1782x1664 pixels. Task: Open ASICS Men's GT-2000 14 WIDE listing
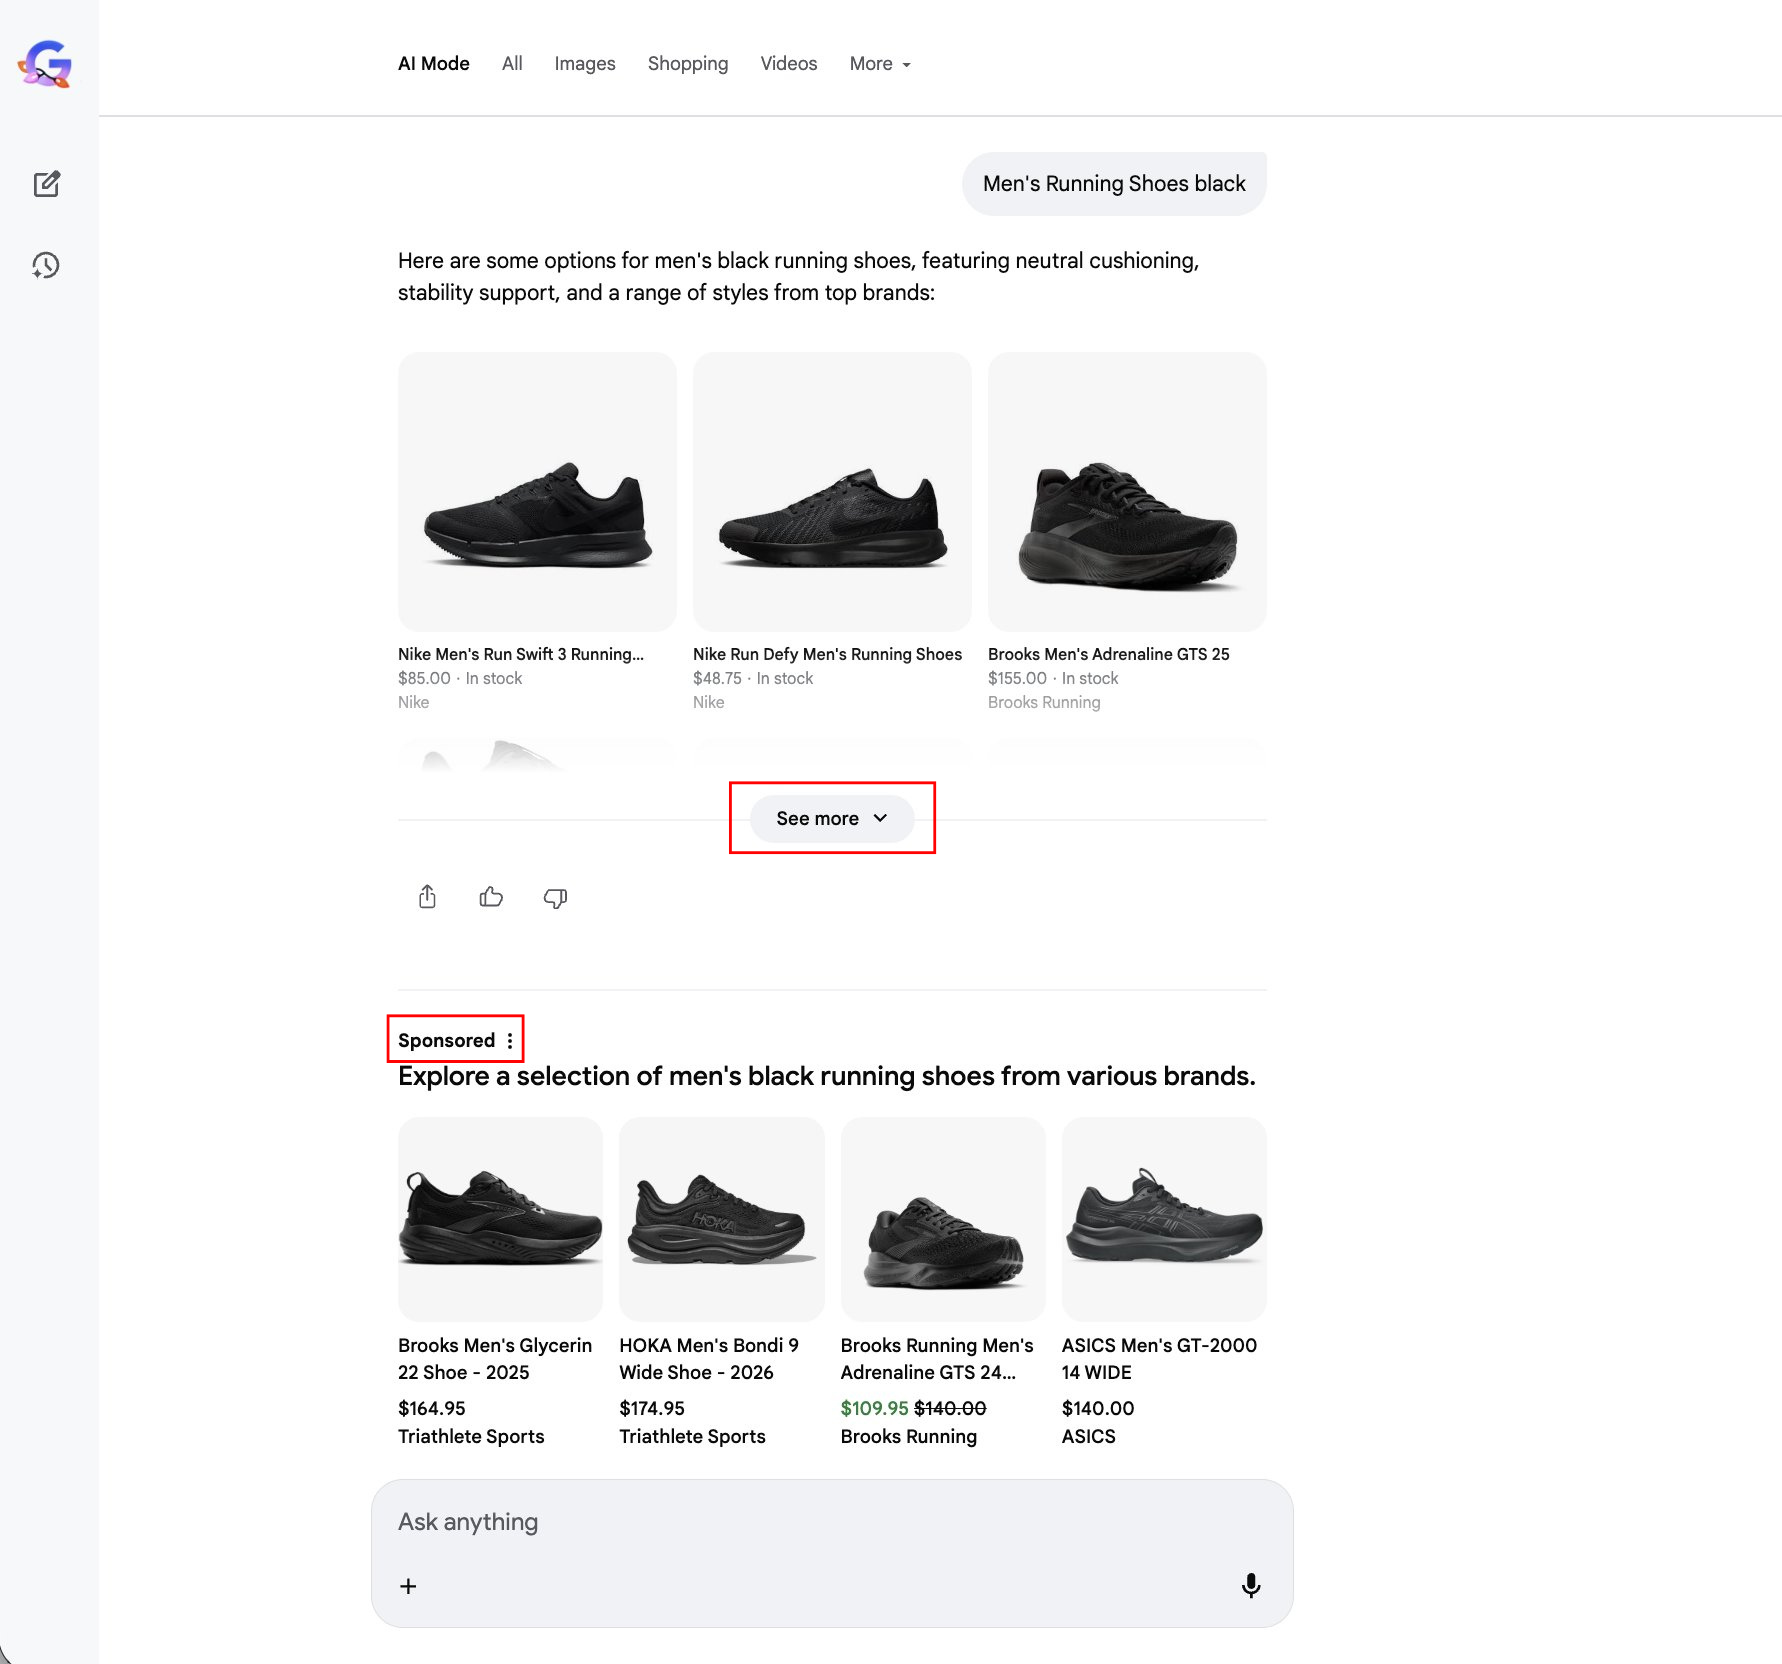pos(1159,1358)
